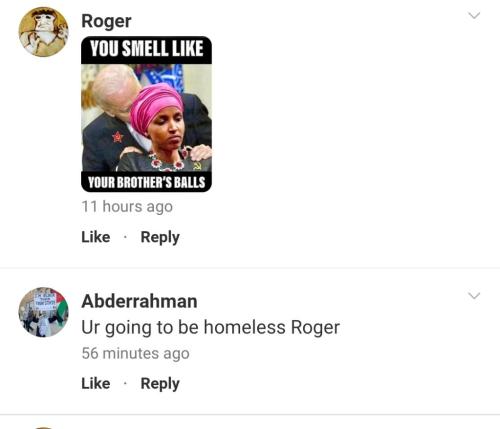Open the Abderrahman username link
The height and width of the screenshot is (429, 500).
(139, 301)
